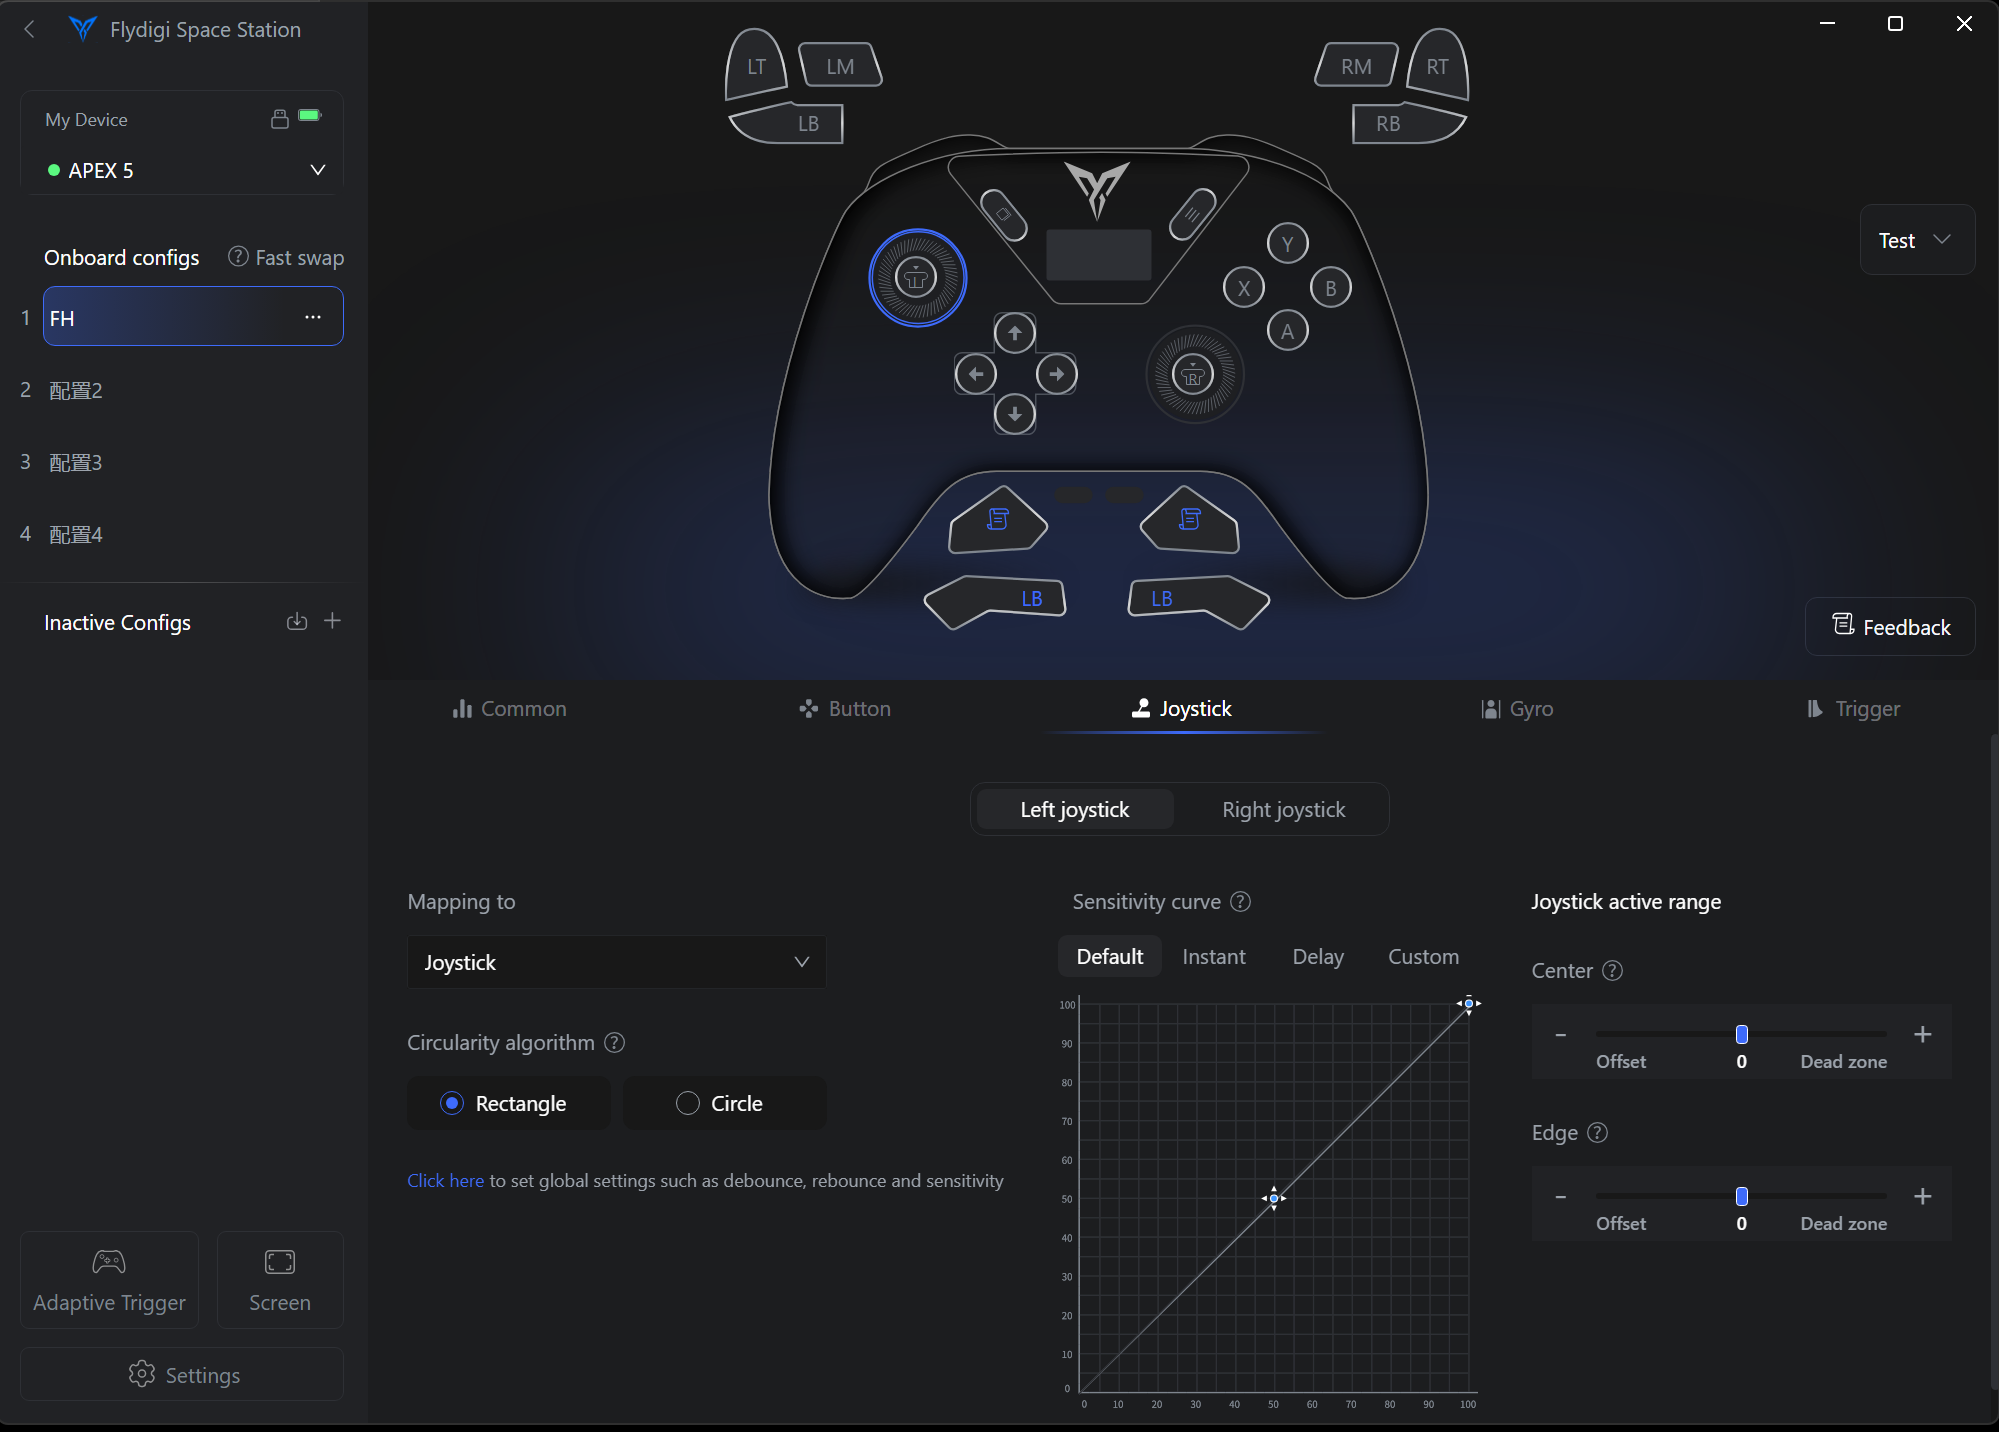This screenshot has width=1999, height=1432.
Task: Click the D-pad up arrow
Action: click(1015, 333)
